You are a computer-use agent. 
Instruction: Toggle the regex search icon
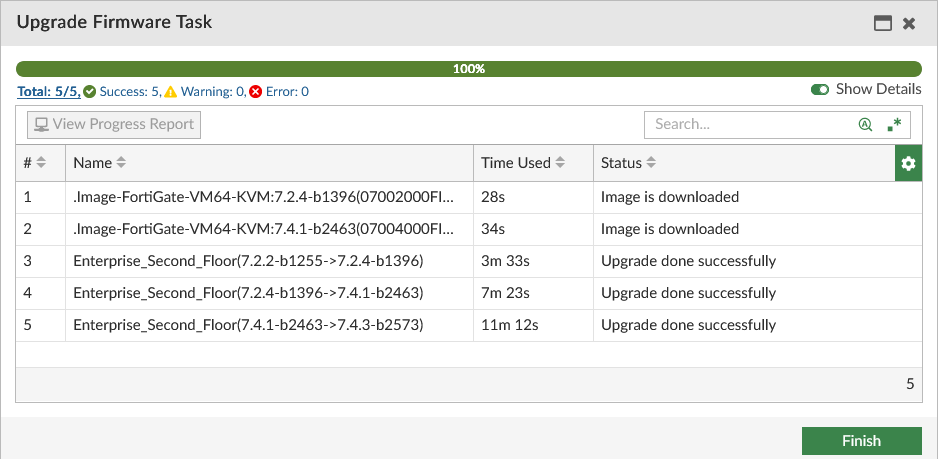tap(894, 125)
